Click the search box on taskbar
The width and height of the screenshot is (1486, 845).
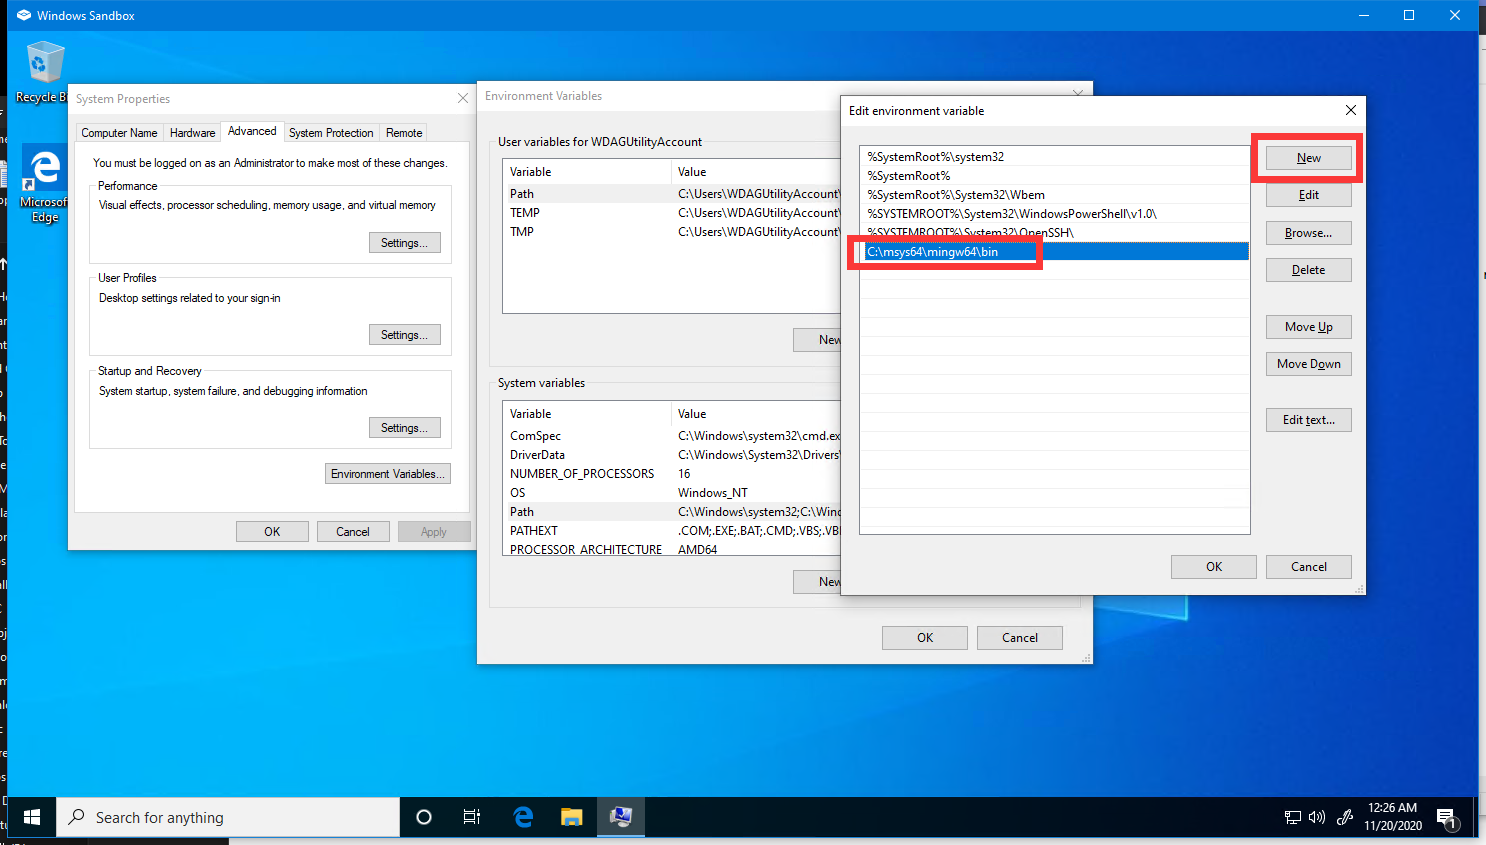228,817
